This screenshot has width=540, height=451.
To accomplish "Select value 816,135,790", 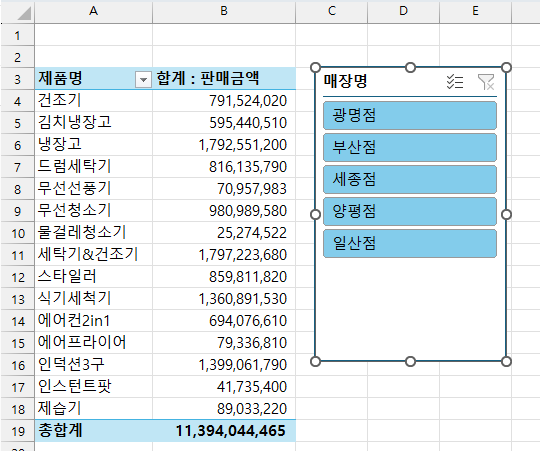I will [224, 167].
